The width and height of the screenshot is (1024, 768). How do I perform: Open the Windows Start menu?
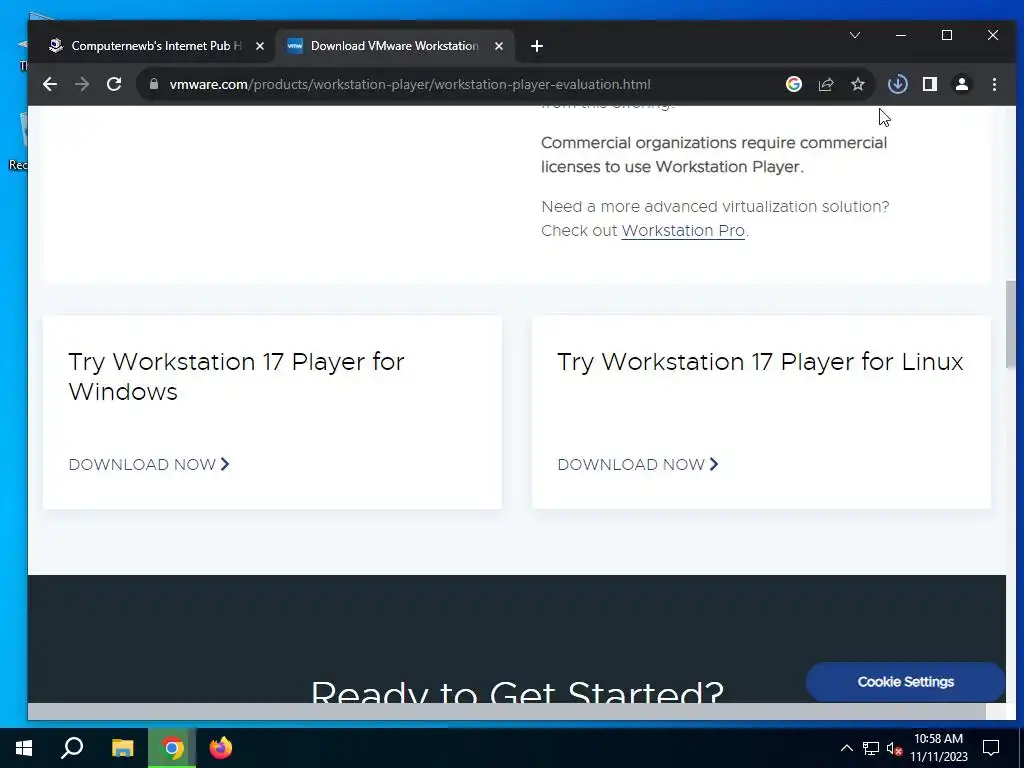(24, 748)
